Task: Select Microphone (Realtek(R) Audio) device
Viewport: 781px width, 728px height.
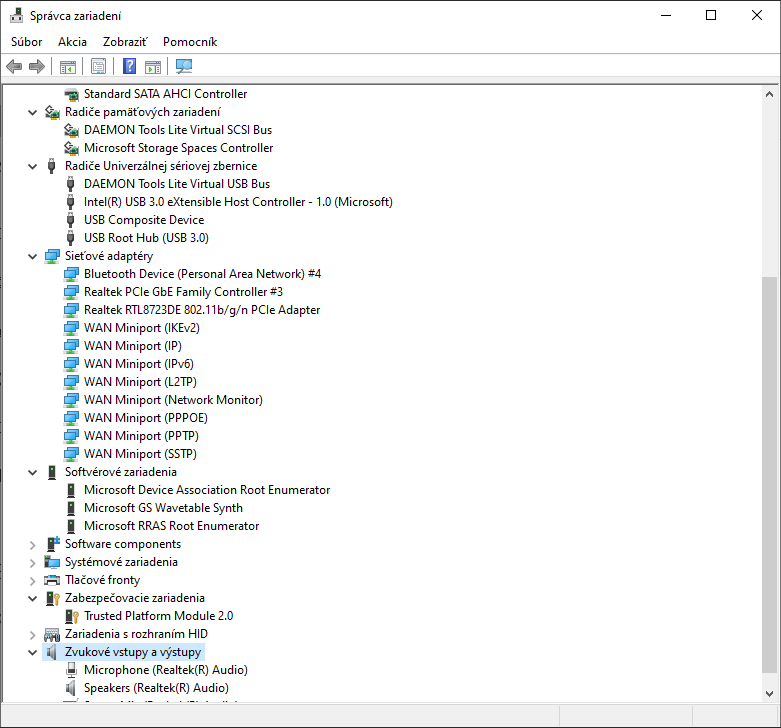Action: [x=165, y=670]
